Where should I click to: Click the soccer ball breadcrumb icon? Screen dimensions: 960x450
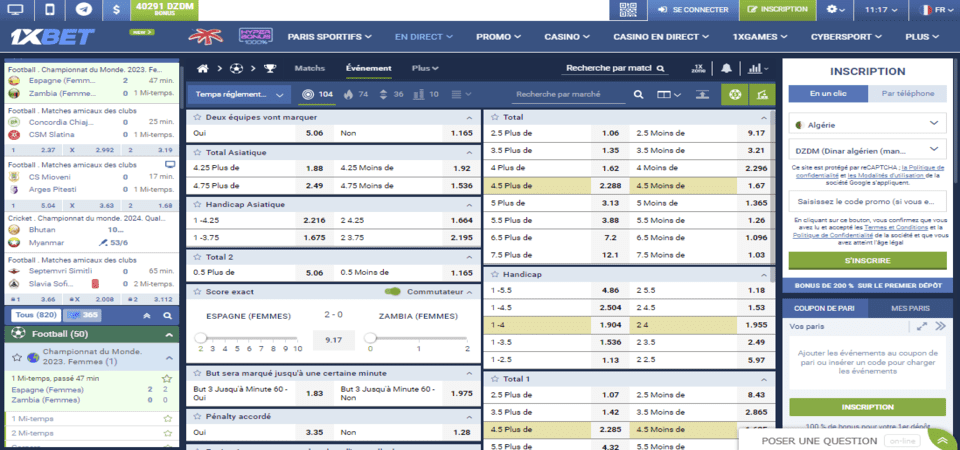[236, 69]
